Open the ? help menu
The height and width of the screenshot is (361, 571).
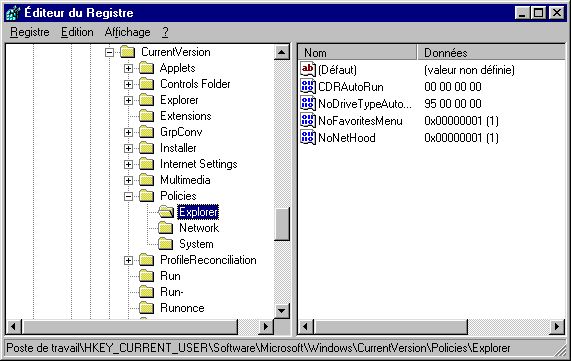click(x=165, y=32)
